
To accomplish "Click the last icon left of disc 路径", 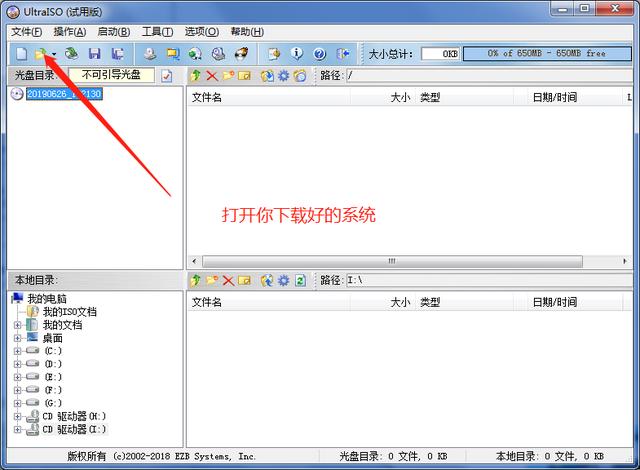I will click(300, 75).
